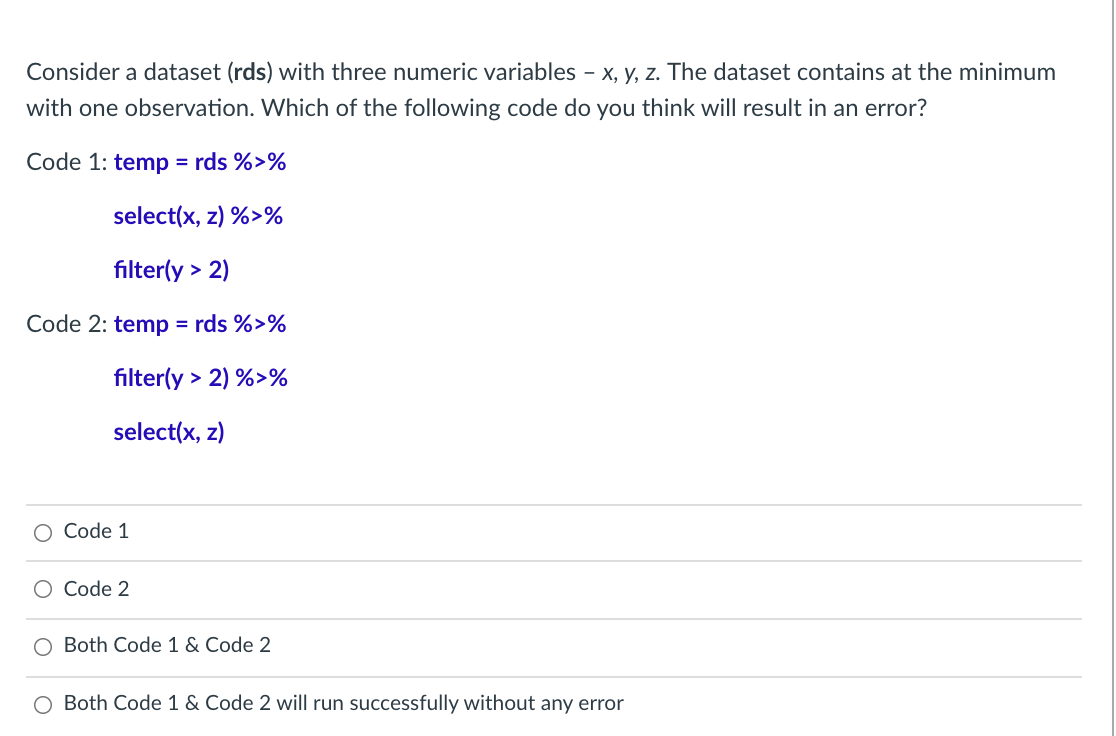Viewport: 1116px width, 736px height.
Task: Click the filter(y > 2) line in Code 1
Action: coord(171,270)
